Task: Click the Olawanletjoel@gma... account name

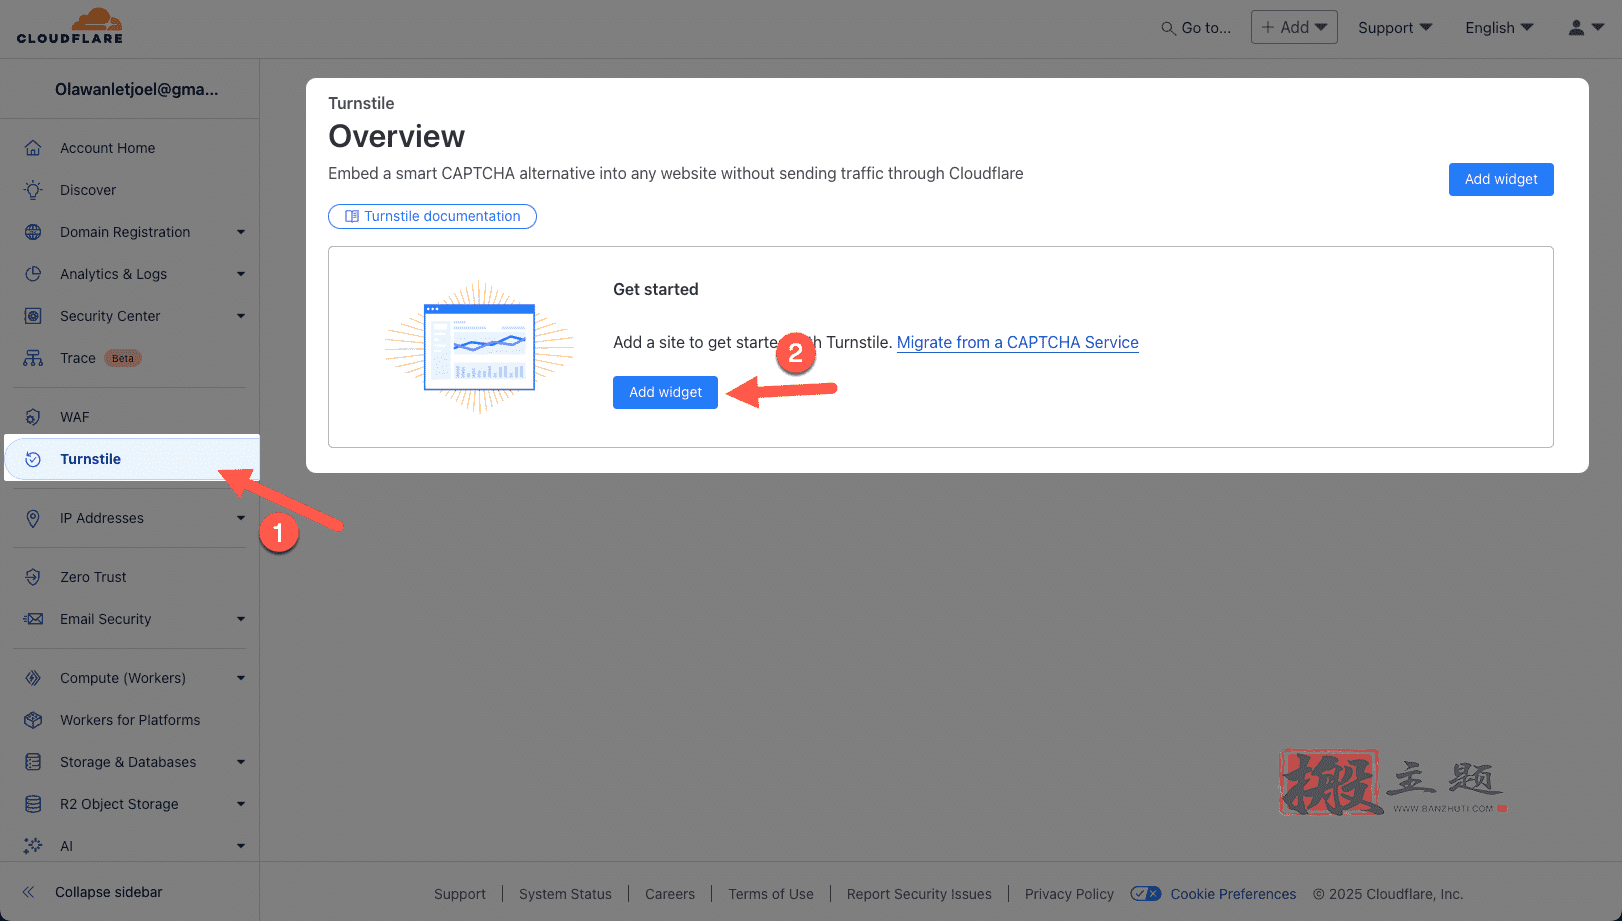Action: pyautogui.click(x=136, y=89)
